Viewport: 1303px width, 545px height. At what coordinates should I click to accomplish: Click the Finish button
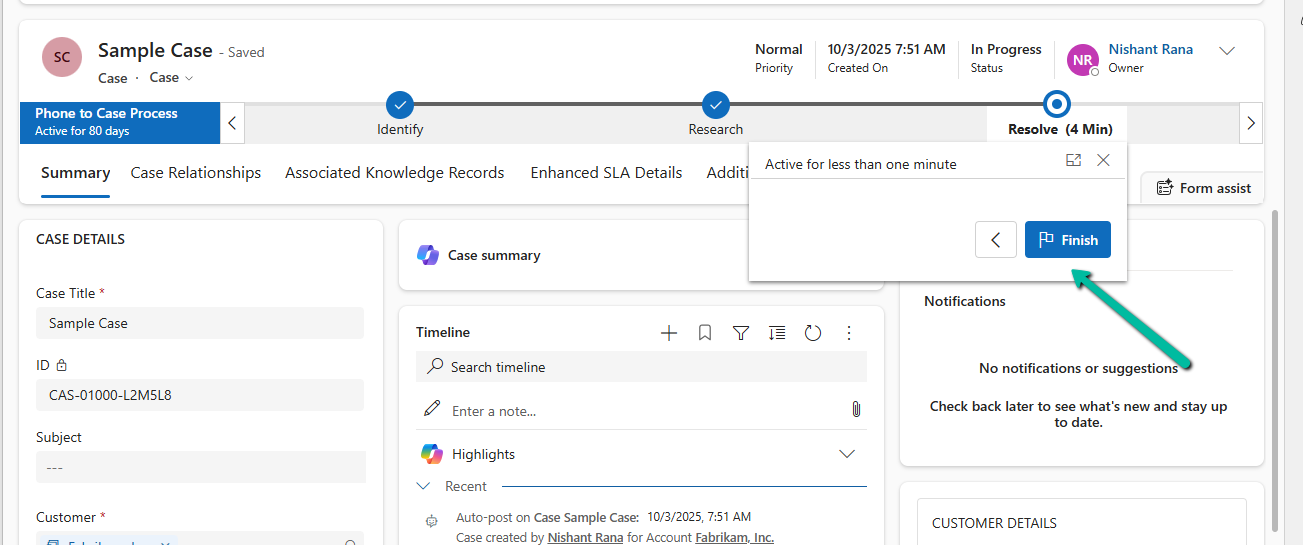pos(1067,240)
